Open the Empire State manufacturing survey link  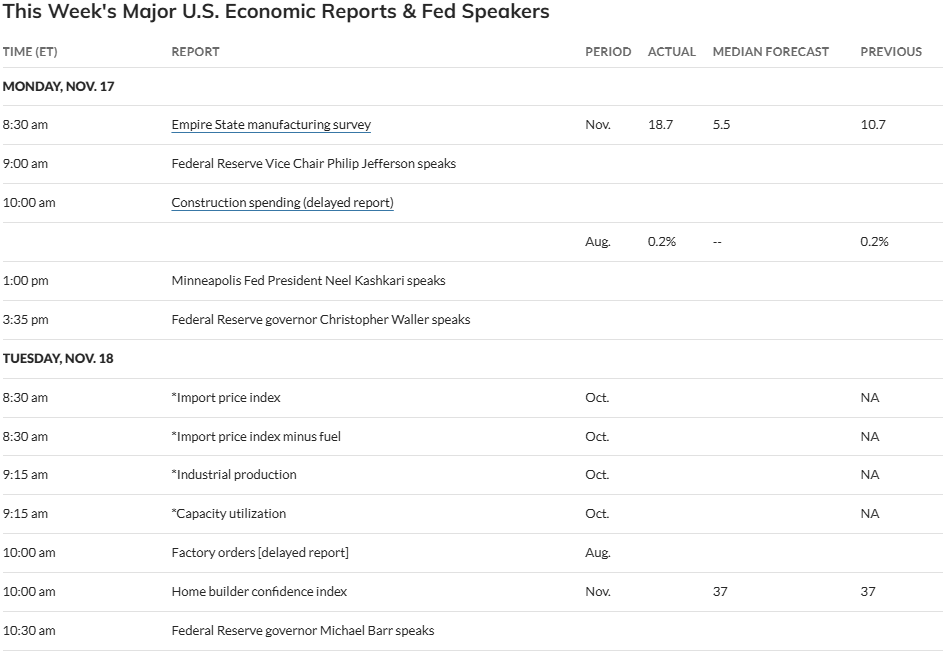pyautogui.click(x=271, y=125)
